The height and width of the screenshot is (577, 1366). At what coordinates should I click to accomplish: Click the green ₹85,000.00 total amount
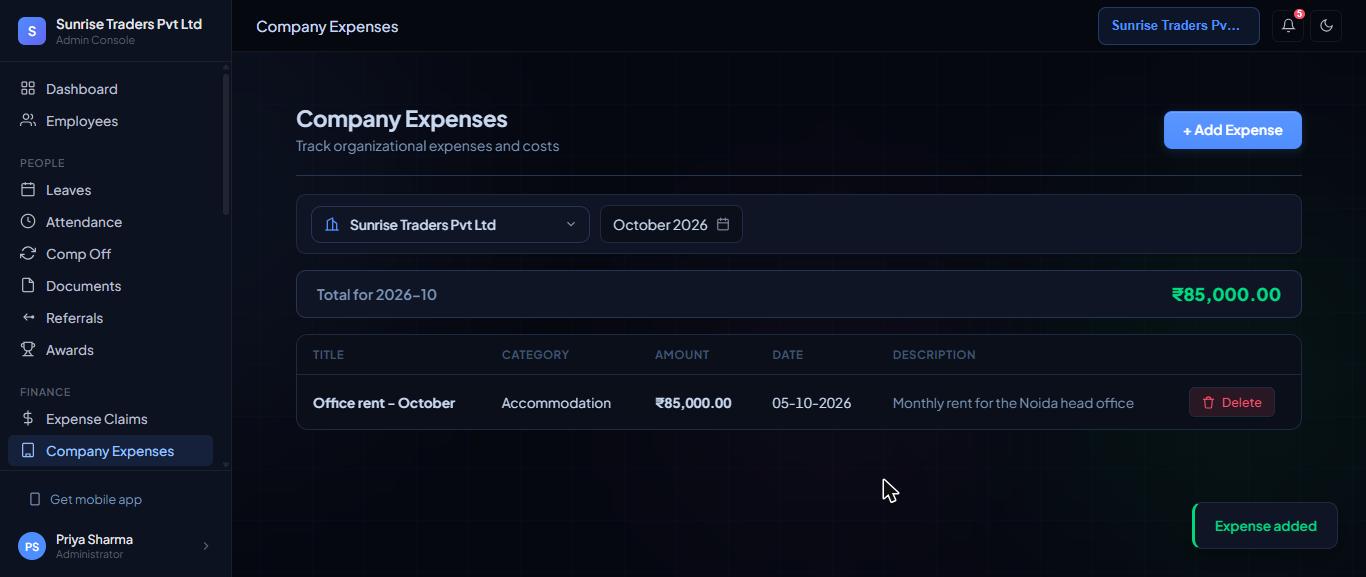pyautogui.click(x=1226, y=294)
